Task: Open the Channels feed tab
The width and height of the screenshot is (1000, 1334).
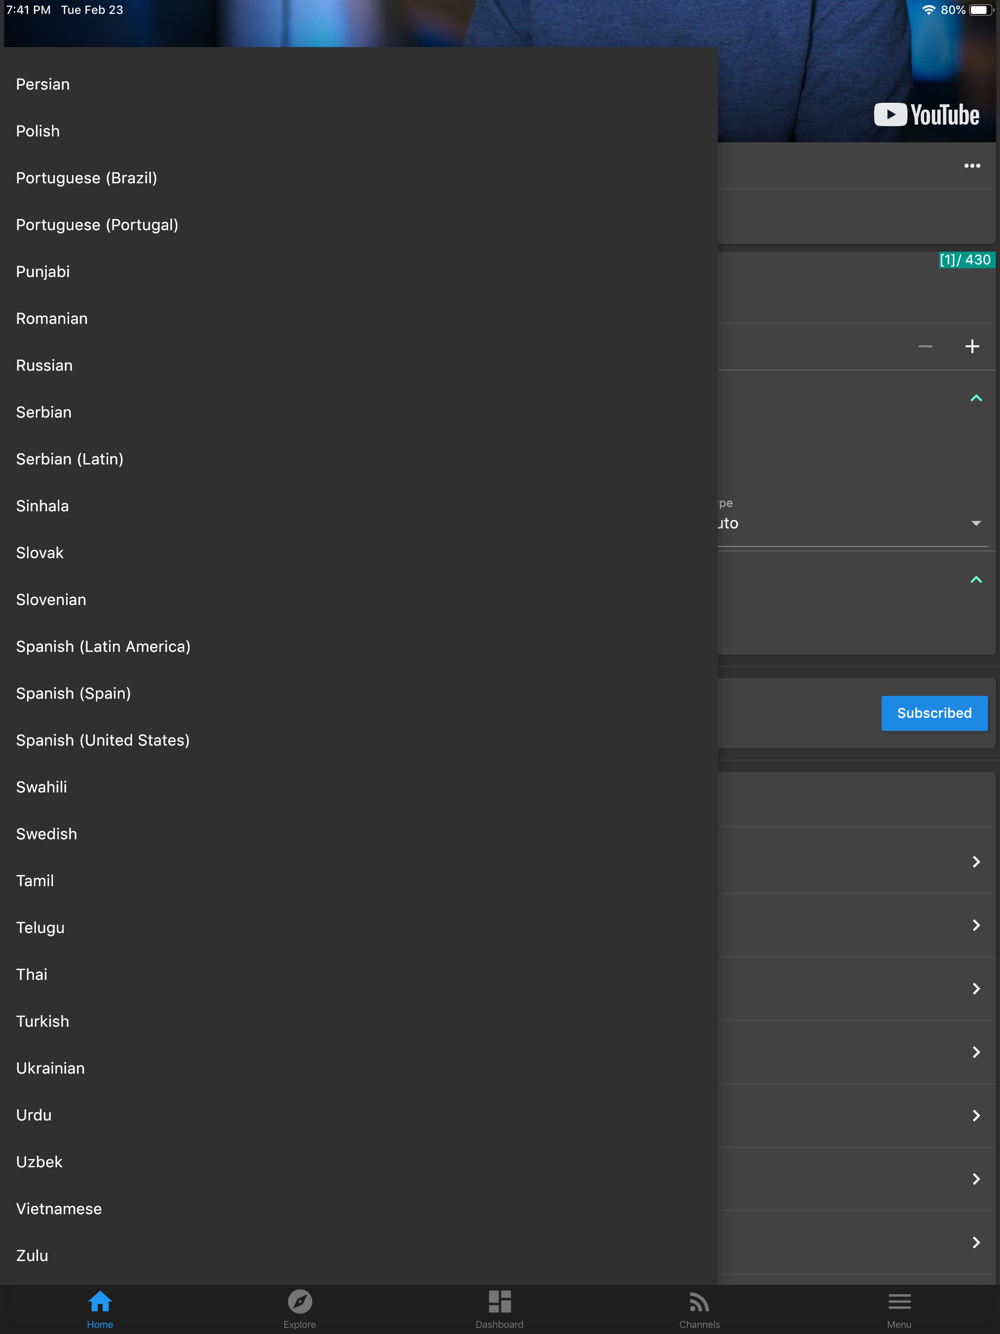Action: [x=699, y=1308]
